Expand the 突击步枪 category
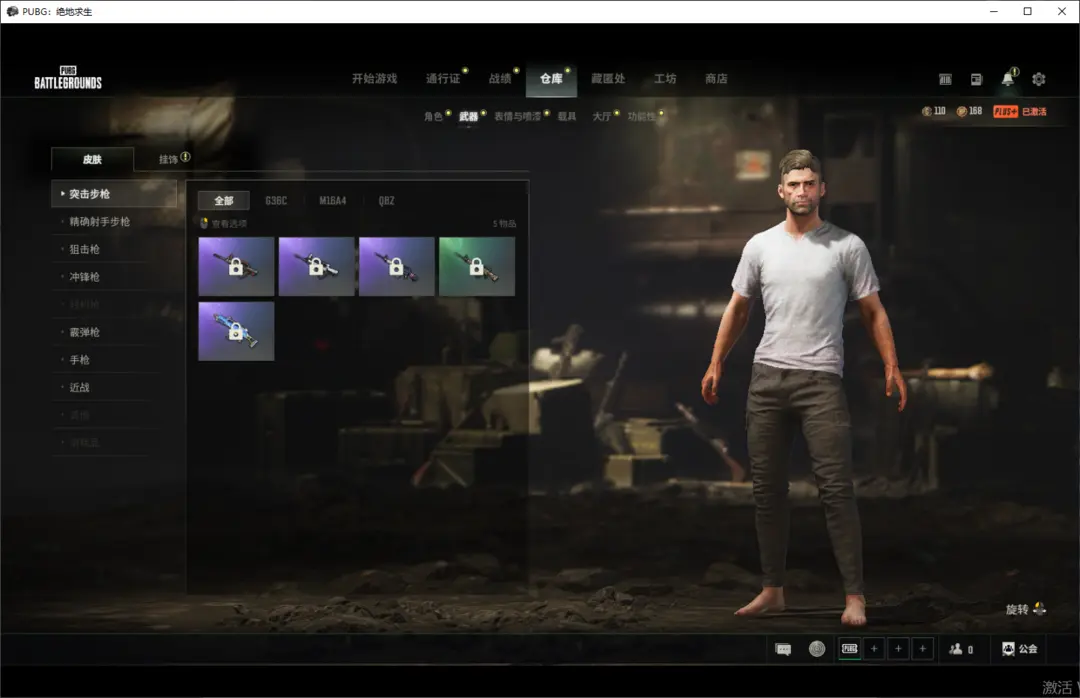Image resolution: width=1080 pixels, height=698 pixels. coord(114,194)
